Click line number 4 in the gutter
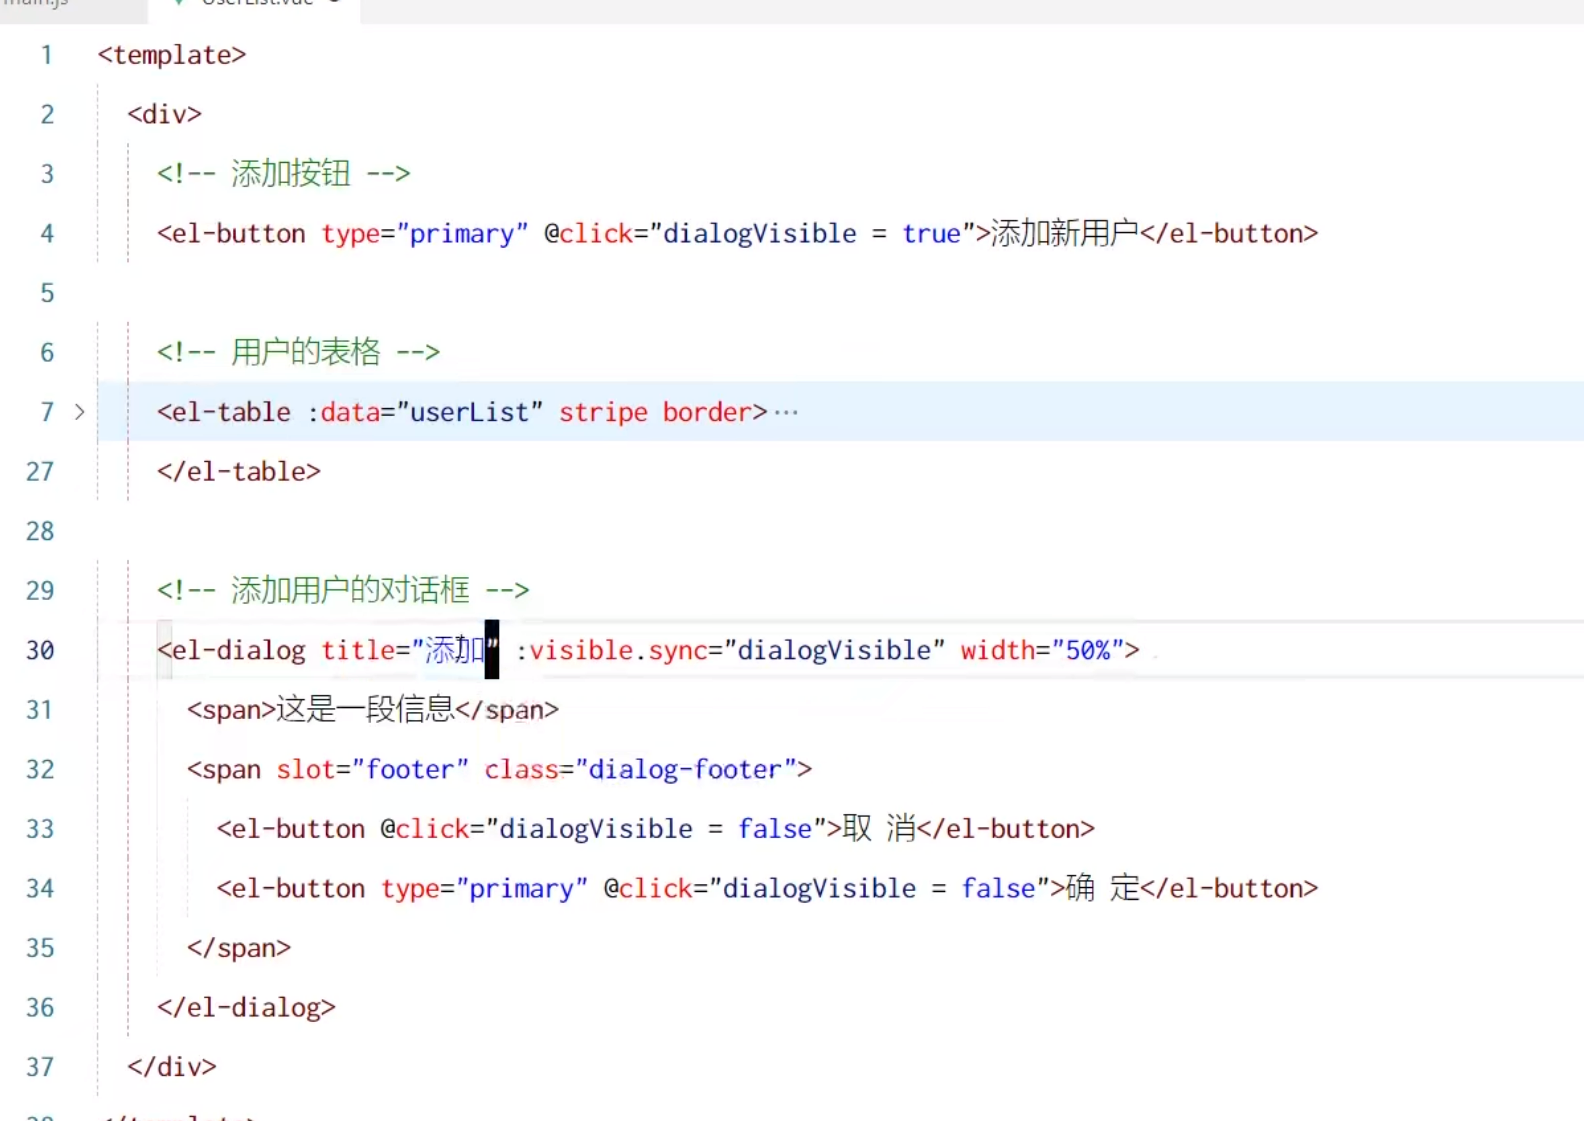This screenshot has width=1584, height=1121. click(x=46, y=234)
